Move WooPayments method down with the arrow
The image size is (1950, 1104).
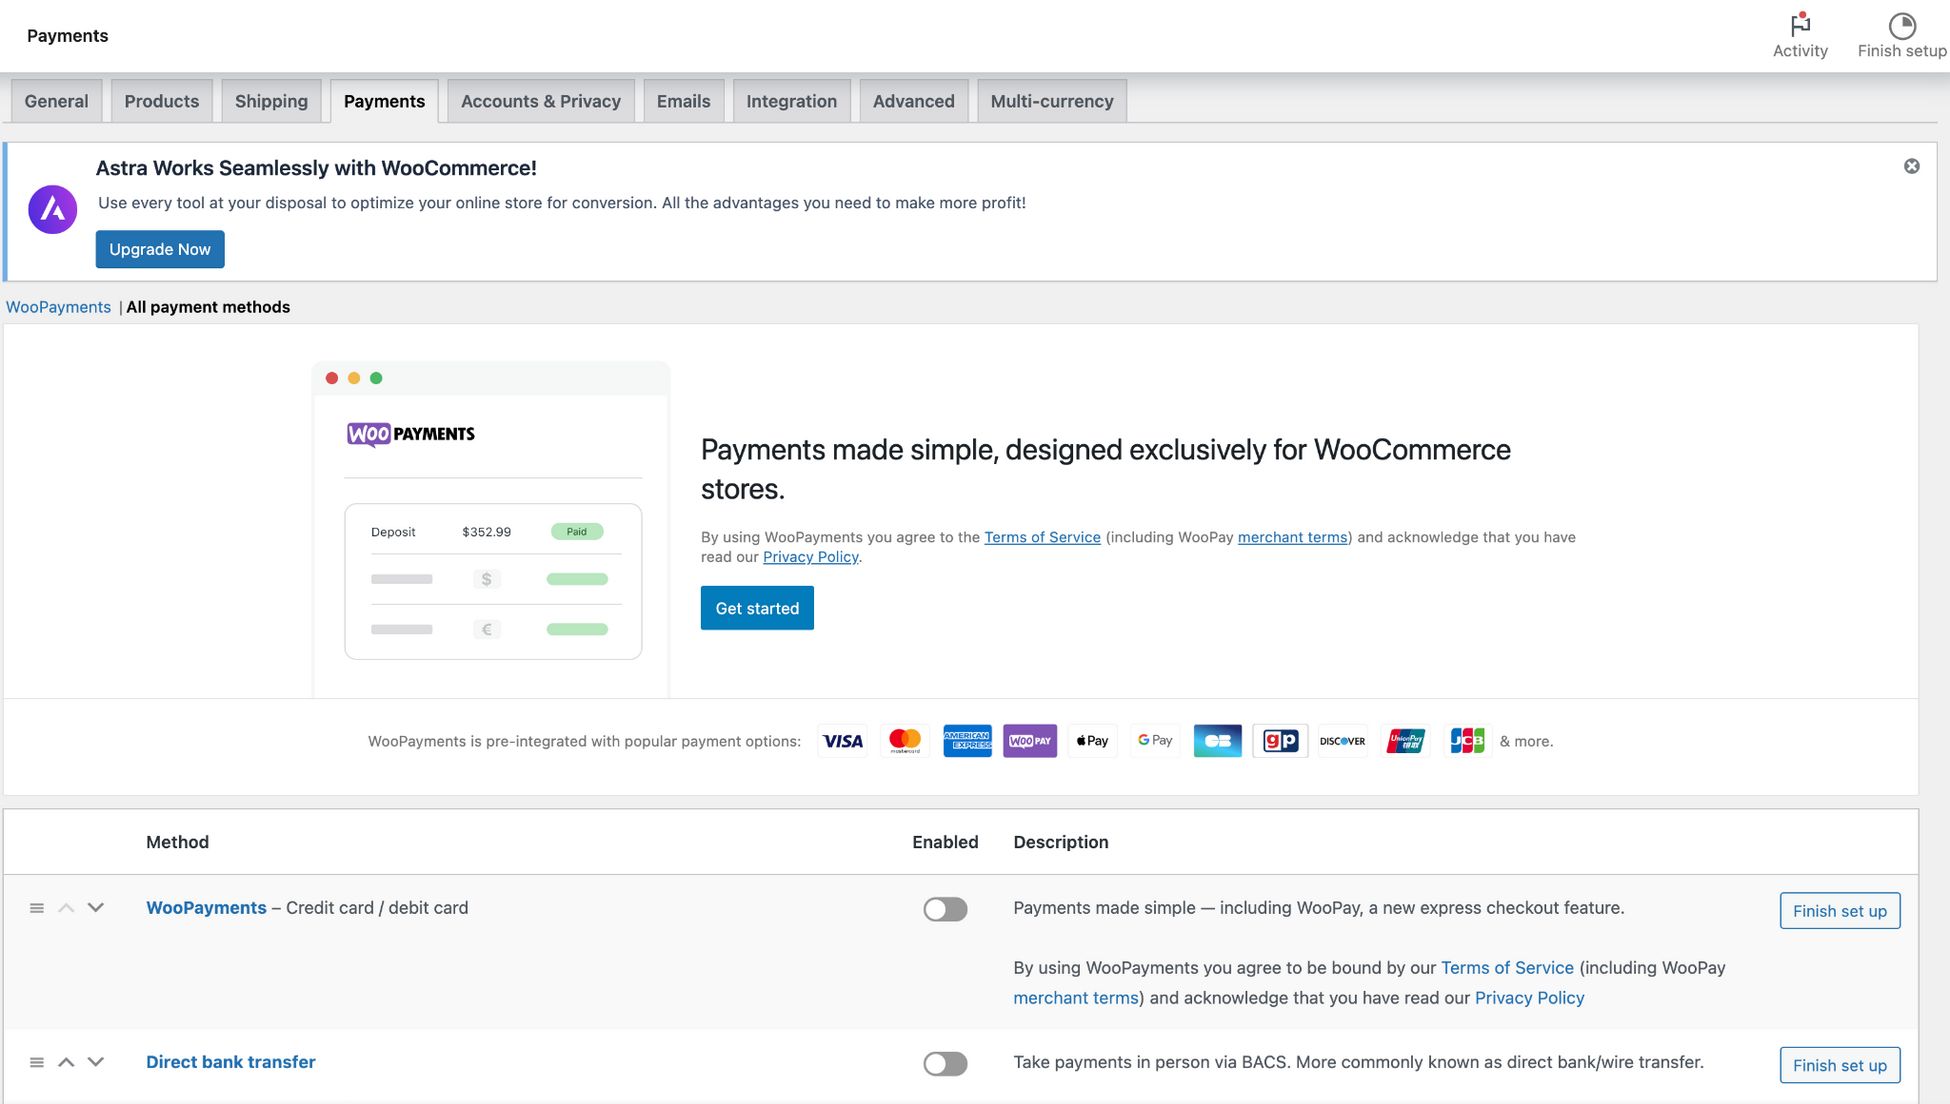pos(96,908)
